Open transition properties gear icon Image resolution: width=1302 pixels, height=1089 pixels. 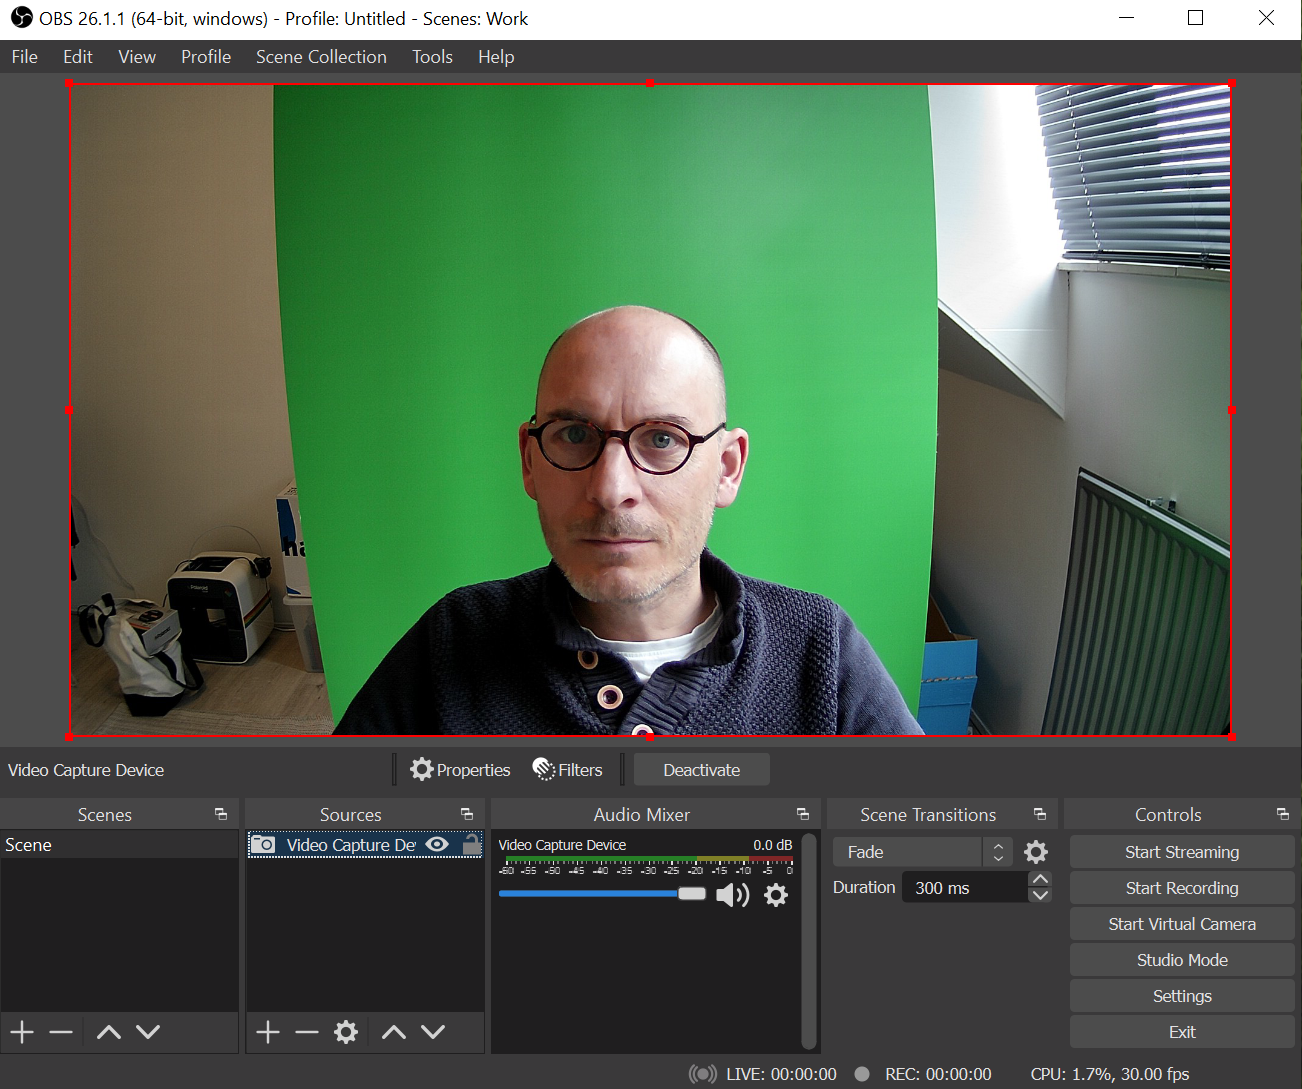pyautogui.click(x=1036, y=852)
